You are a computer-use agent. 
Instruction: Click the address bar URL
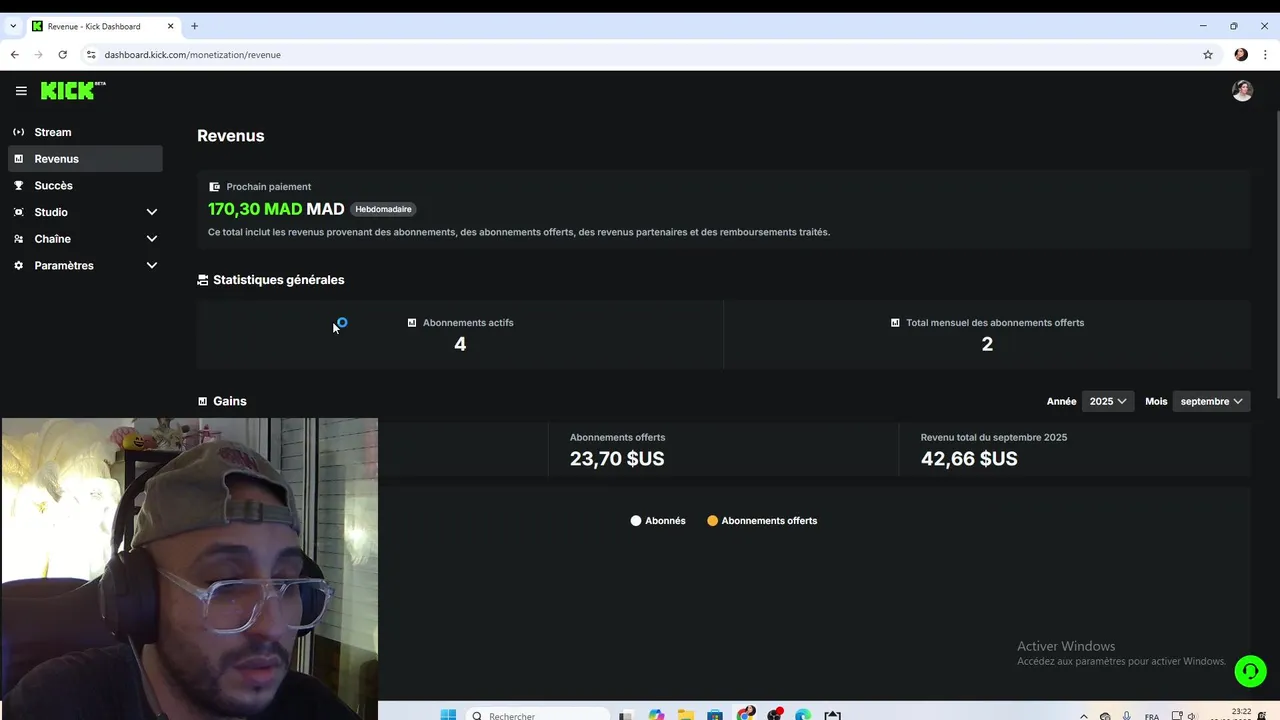192,55
